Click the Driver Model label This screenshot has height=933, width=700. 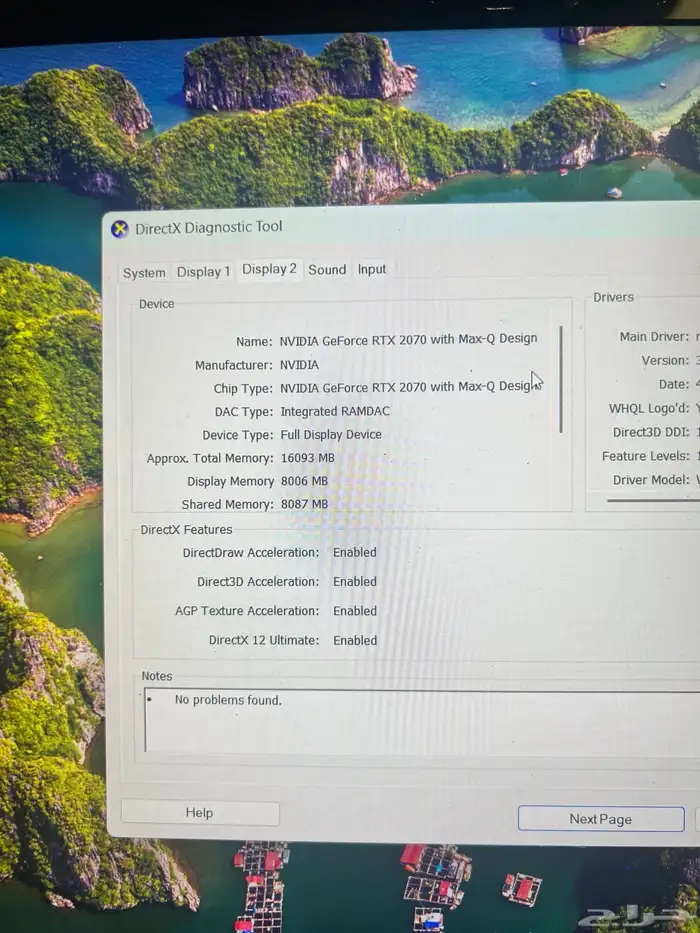(x=651, y=480)
